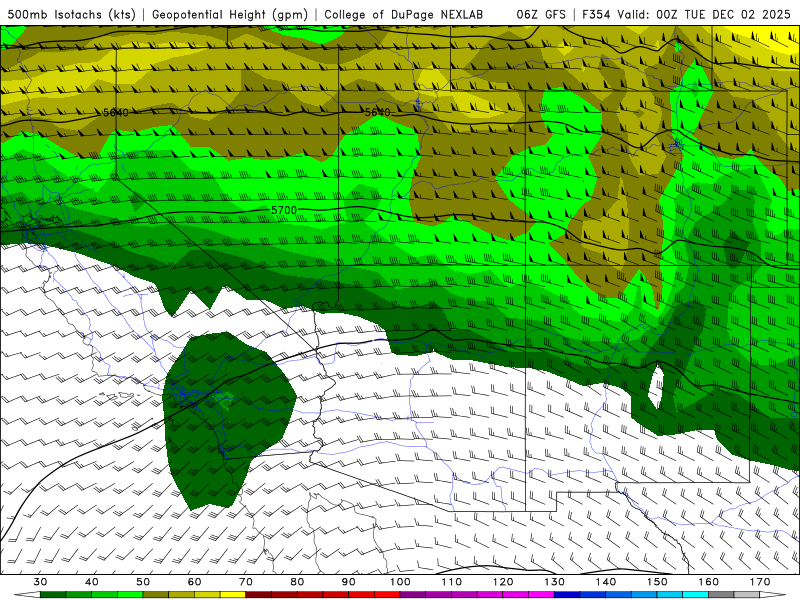Select the bright yellow swatch ending at 70

tap(233, 595)
